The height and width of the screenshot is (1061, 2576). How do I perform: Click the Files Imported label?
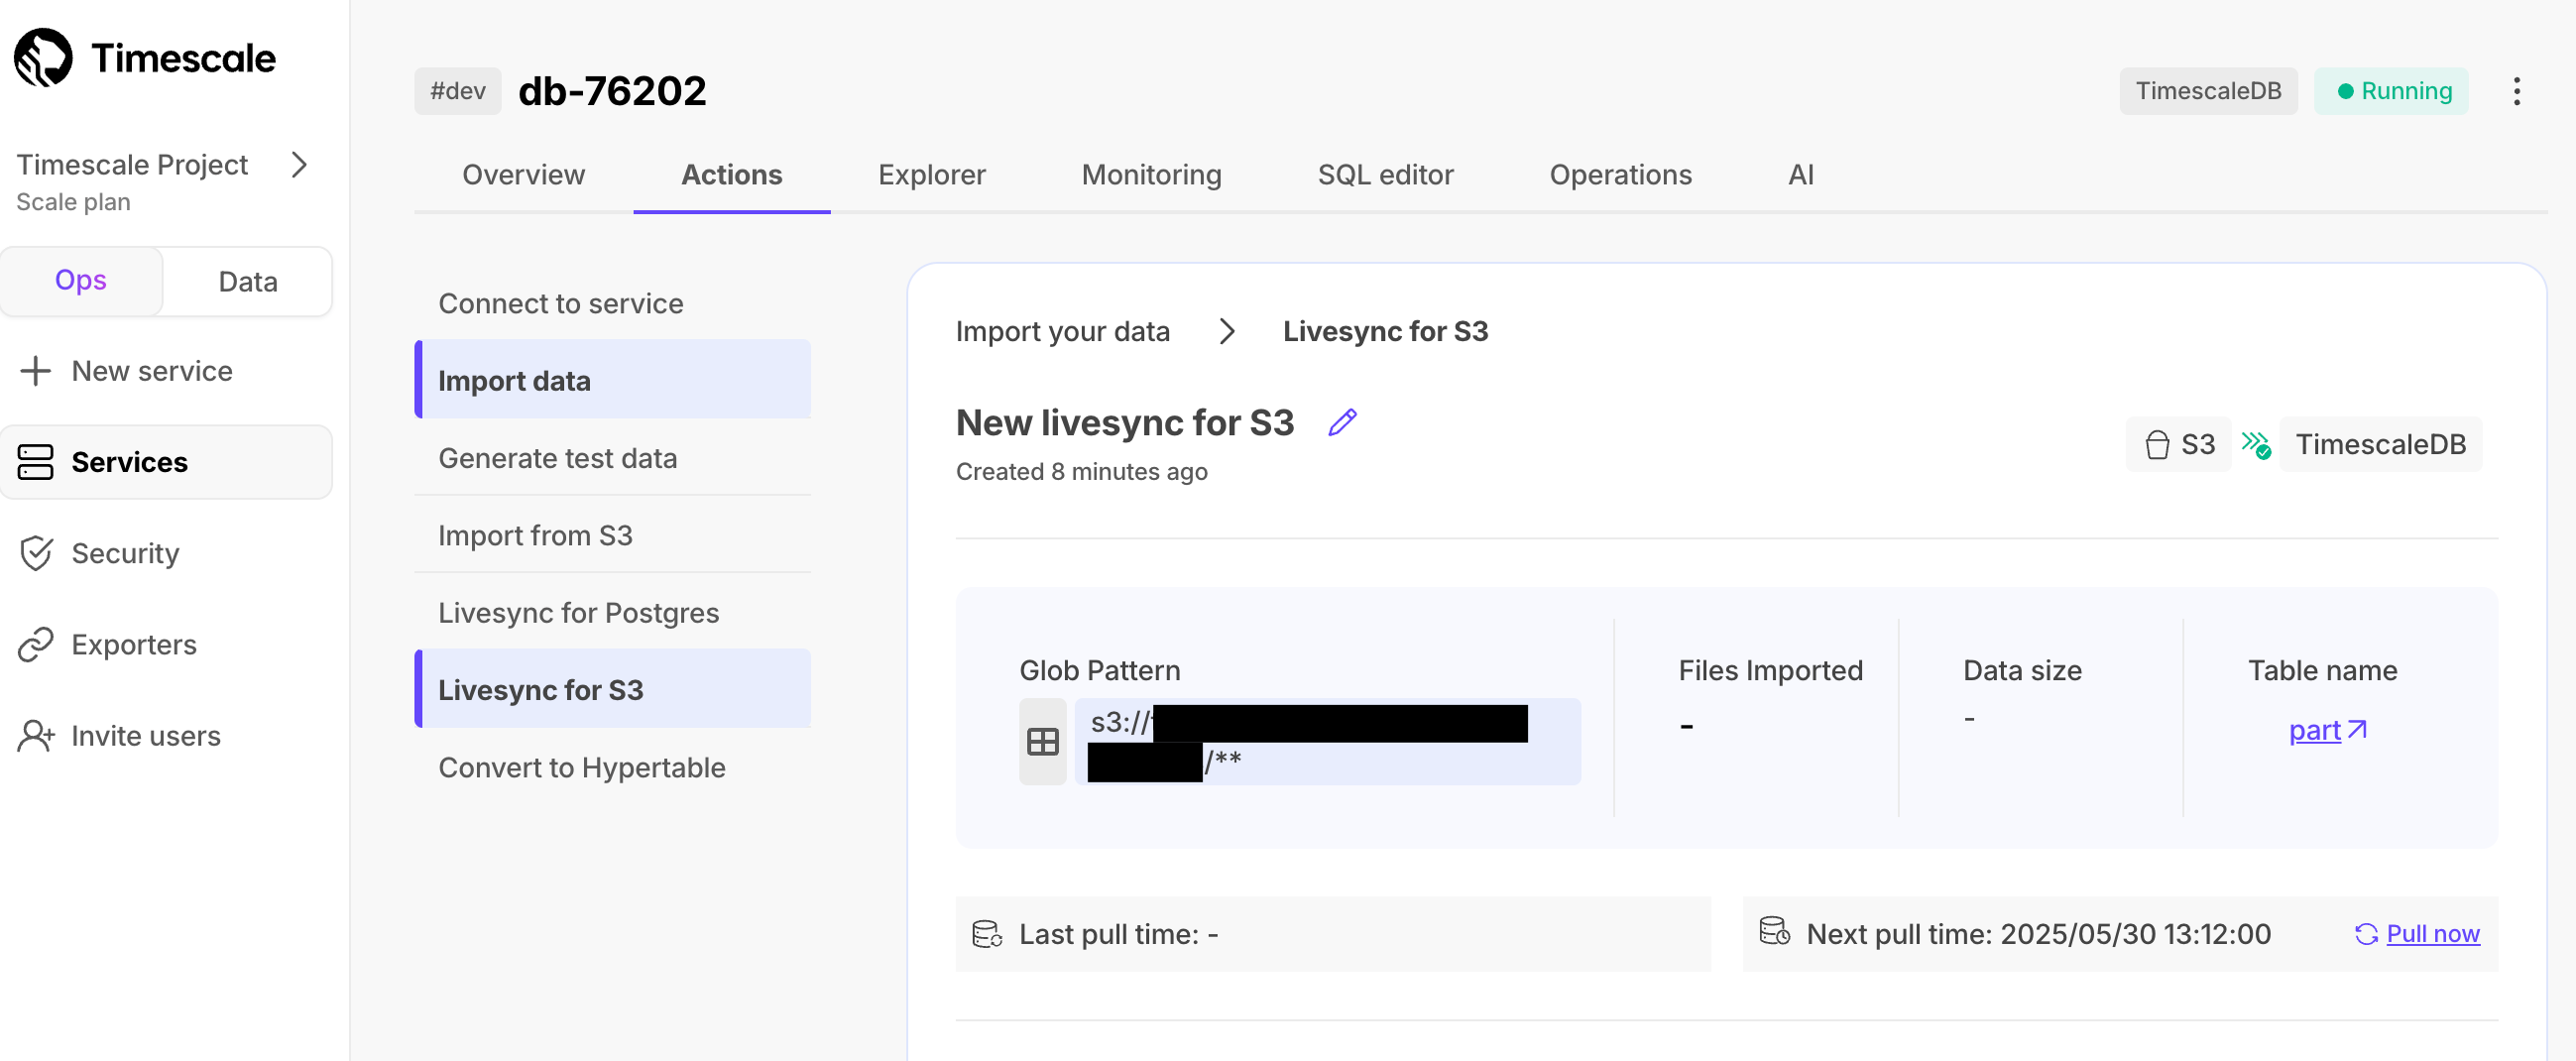(x=1771, y=670)
